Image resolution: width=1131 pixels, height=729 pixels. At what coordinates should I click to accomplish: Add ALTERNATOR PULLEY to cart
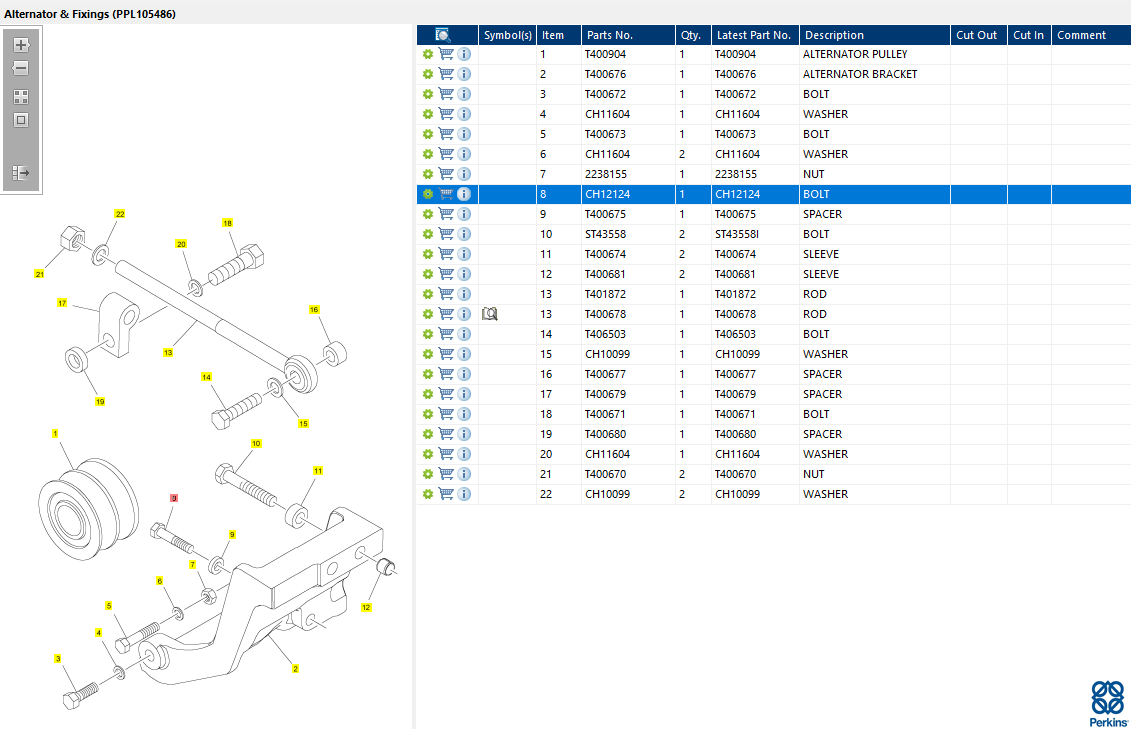[x=446, y=54]
